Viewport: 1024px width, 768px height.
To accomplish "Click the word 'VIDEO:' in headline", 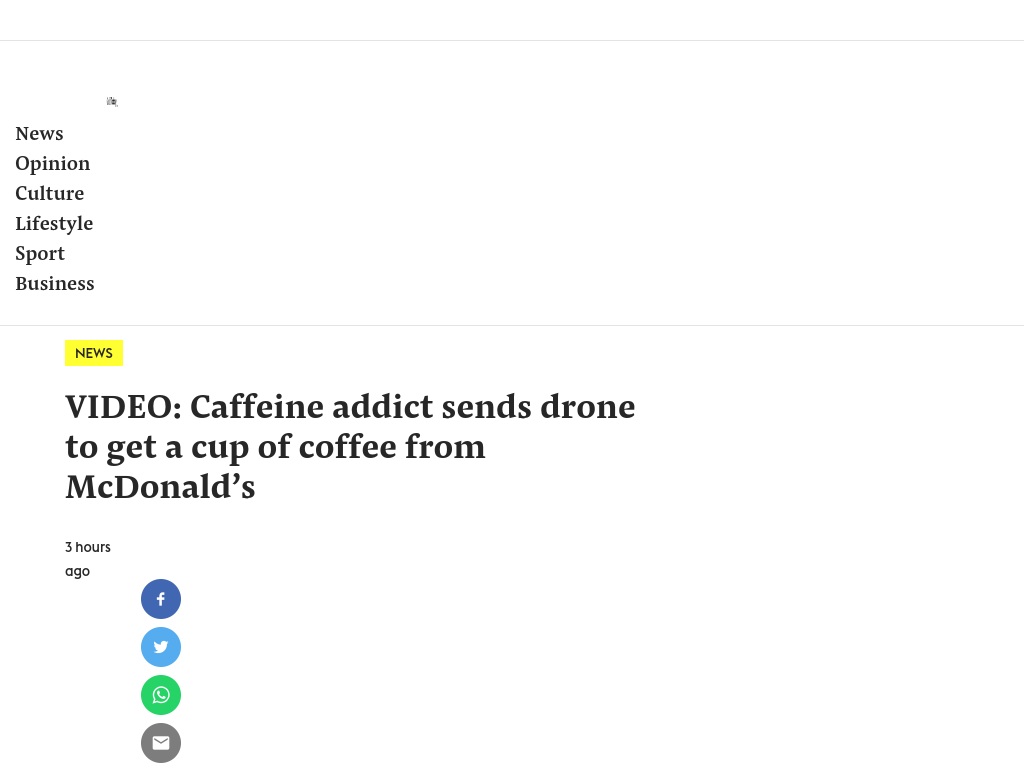I will (123, 407).
